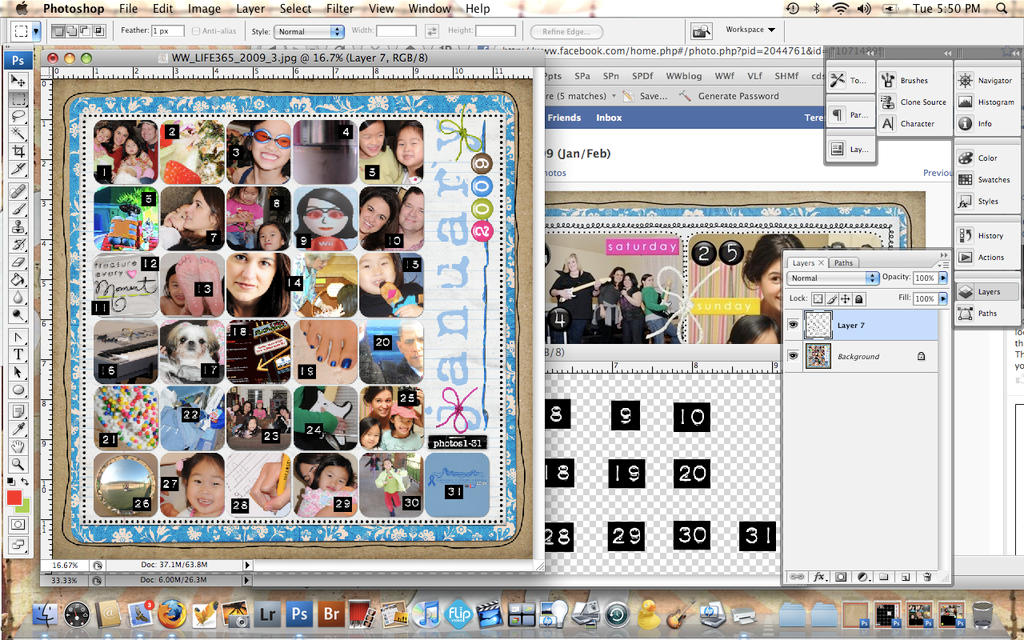
Task: Click the Feather input field
Action: [x=168, y=31]
